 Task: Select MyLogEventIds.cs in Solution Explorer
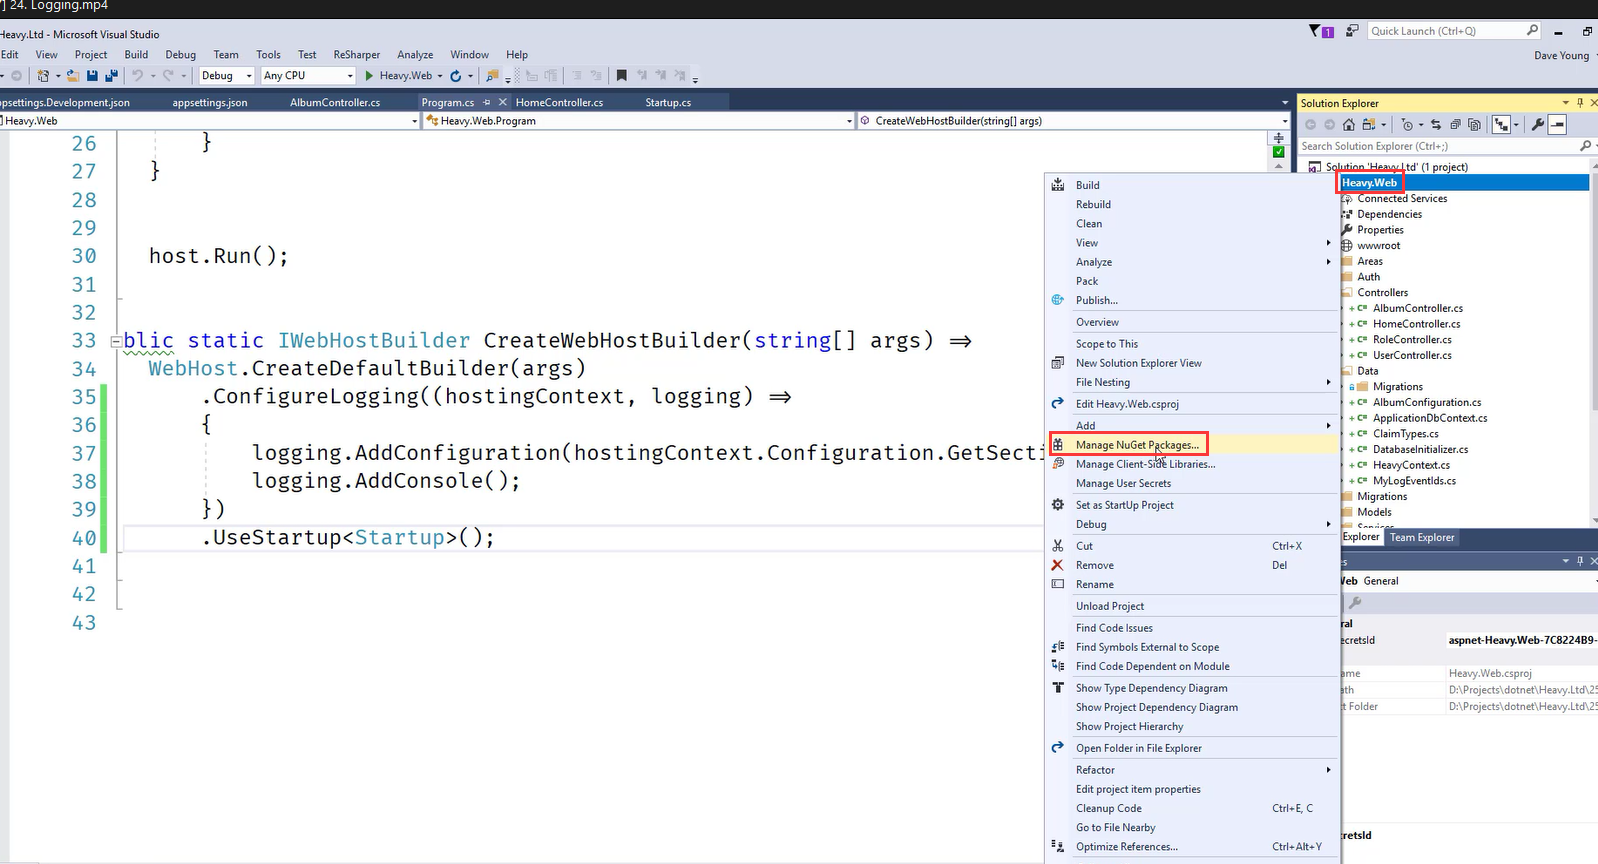[1414, 481]
